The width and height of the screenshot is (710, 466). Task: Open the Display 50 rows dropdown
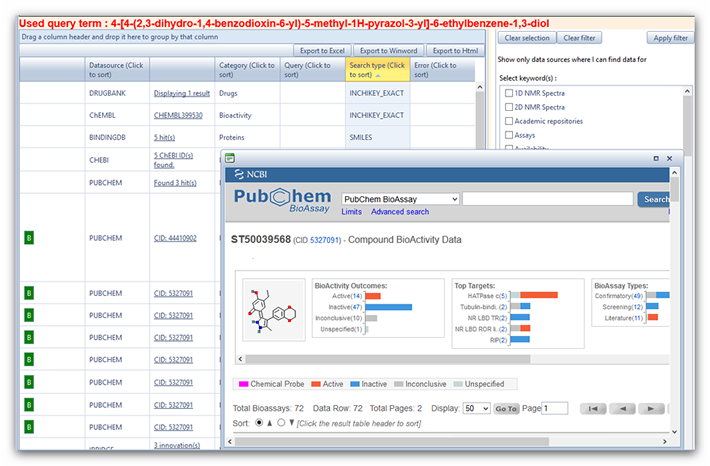coord(476,408)
